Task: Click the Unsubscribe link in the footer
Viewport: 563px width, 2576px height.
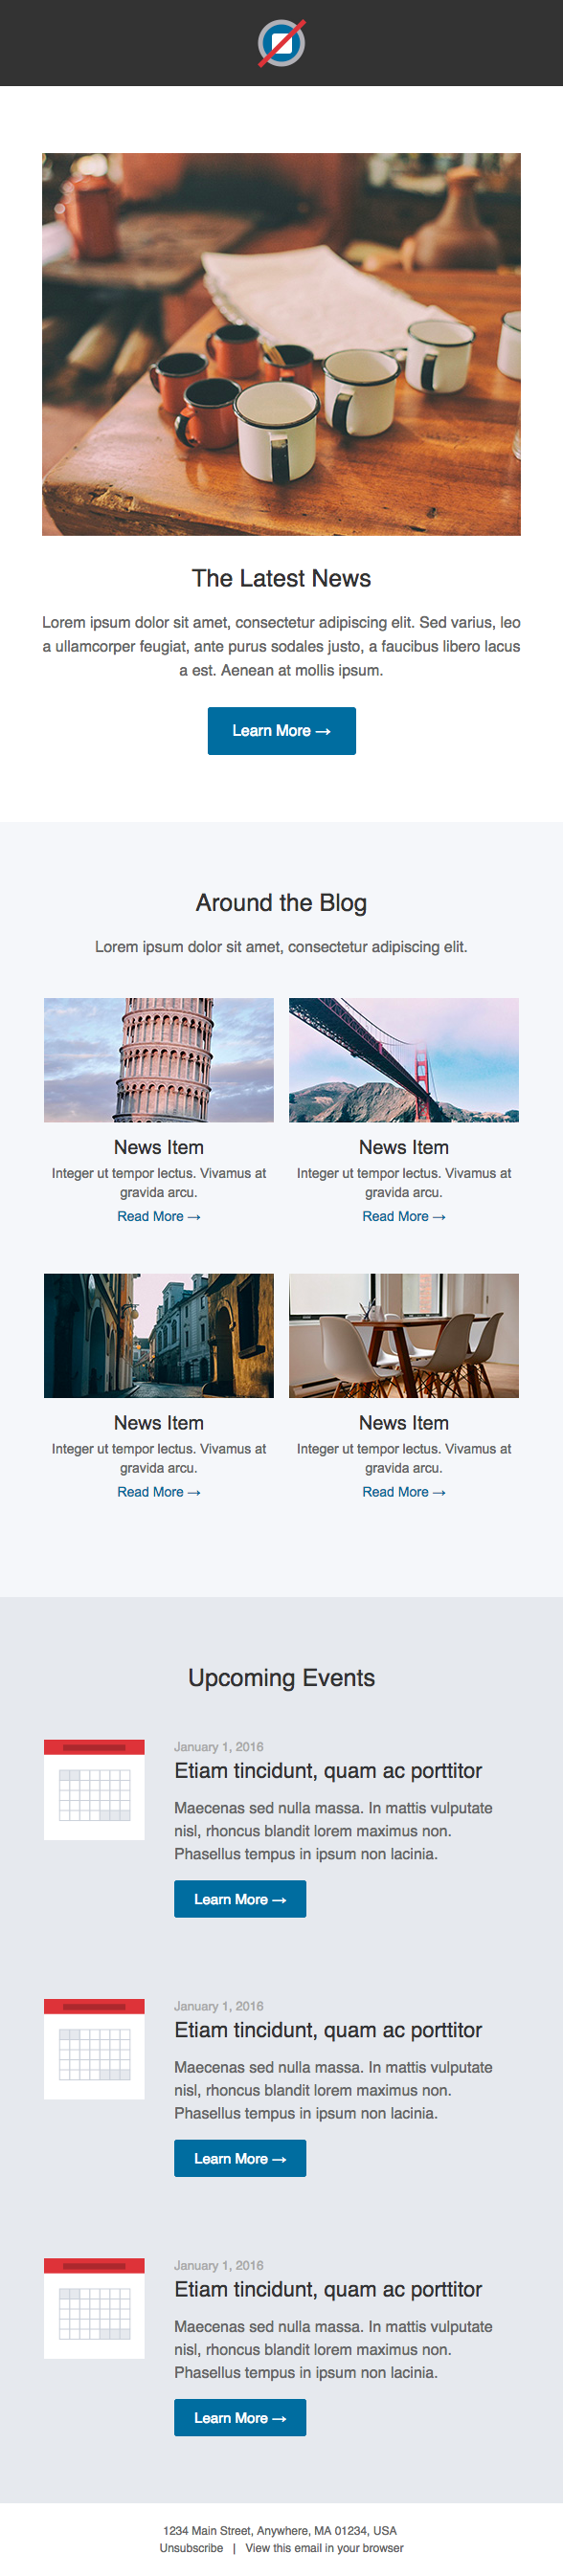Action: click(191, 2547)
